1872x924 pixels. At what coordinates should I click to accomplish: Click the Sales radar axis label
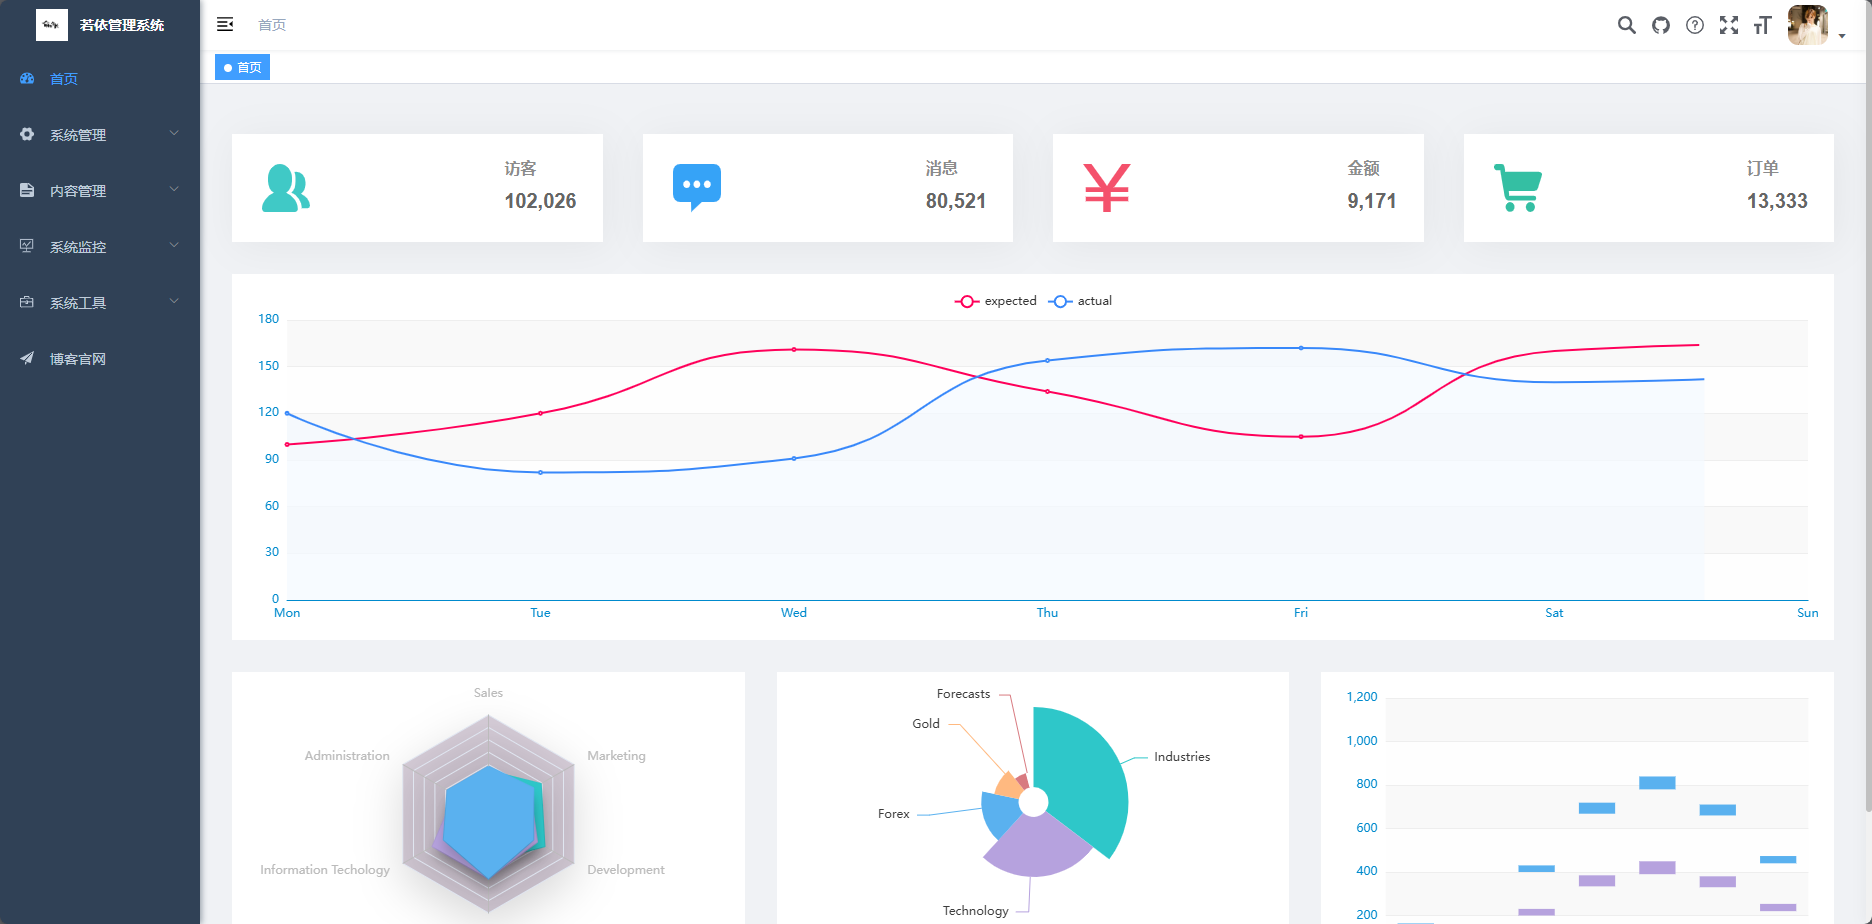tap(488, 693)
